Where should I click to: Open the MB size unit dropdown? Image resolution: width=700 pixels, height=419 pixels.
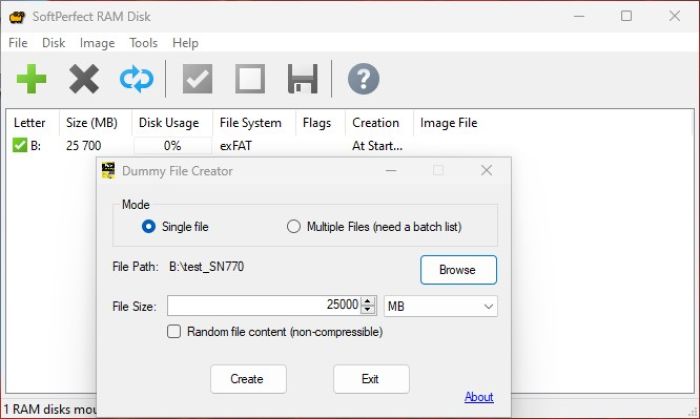441,306
